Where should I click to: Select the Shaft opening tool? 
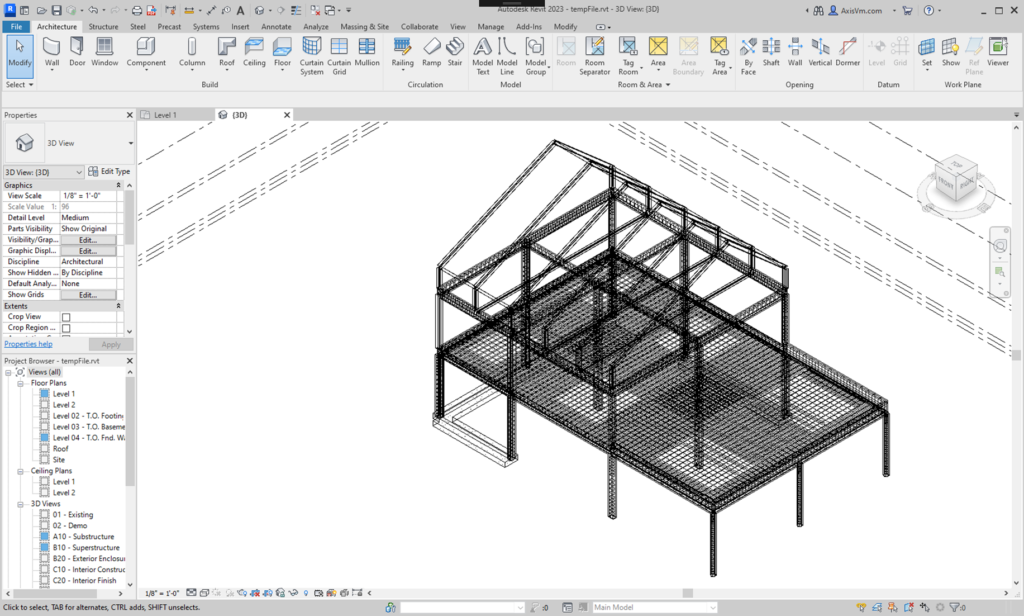771,52
